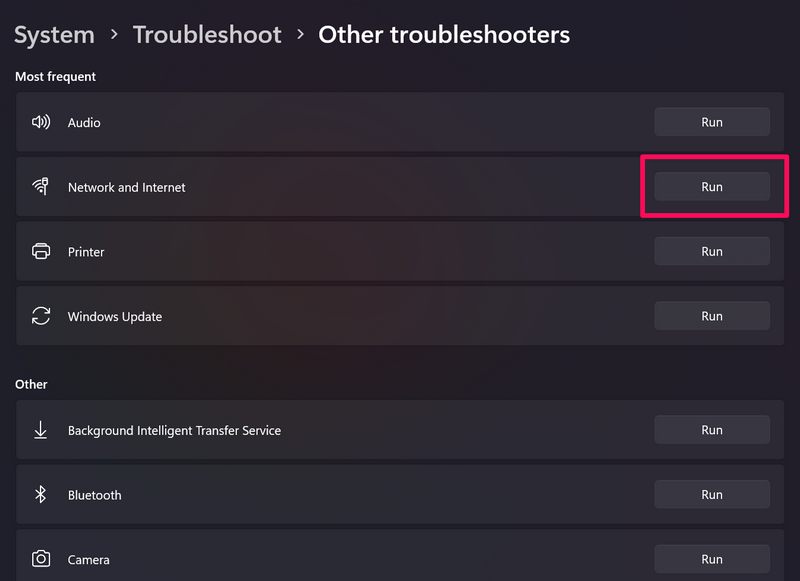Image resolution: width=800 pixels, height=581 pixels.
Task: Run the Network and Internet troubleshooter
Action: pos(712,186)
